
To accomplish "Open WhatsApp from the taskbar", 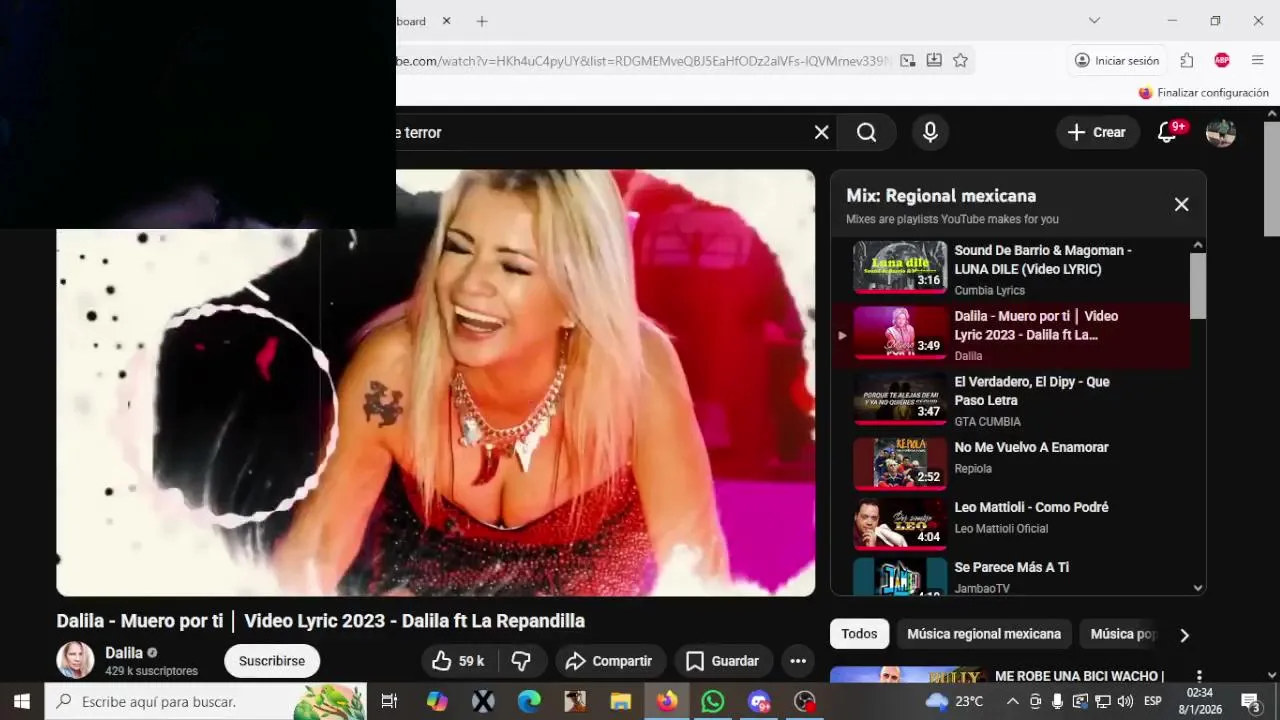I will (713, 701).
